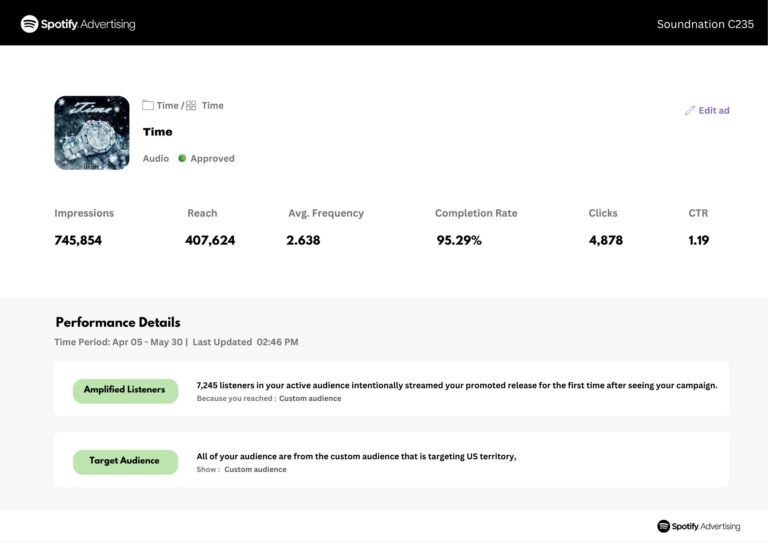Viewport: 768px width, 543px height.
Task: Open the Soundnation C235 account label
Action: [705, 24]
